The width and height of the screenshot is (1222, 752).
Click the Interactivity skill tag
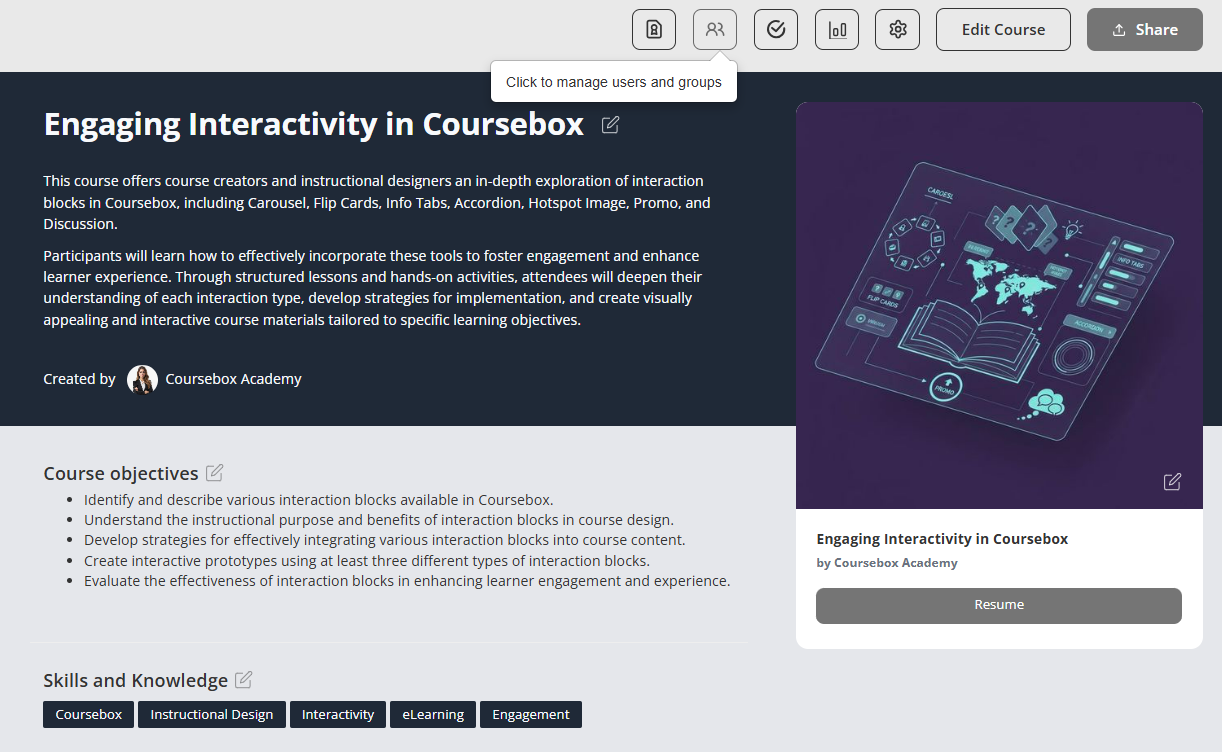[x=338, y=714]
